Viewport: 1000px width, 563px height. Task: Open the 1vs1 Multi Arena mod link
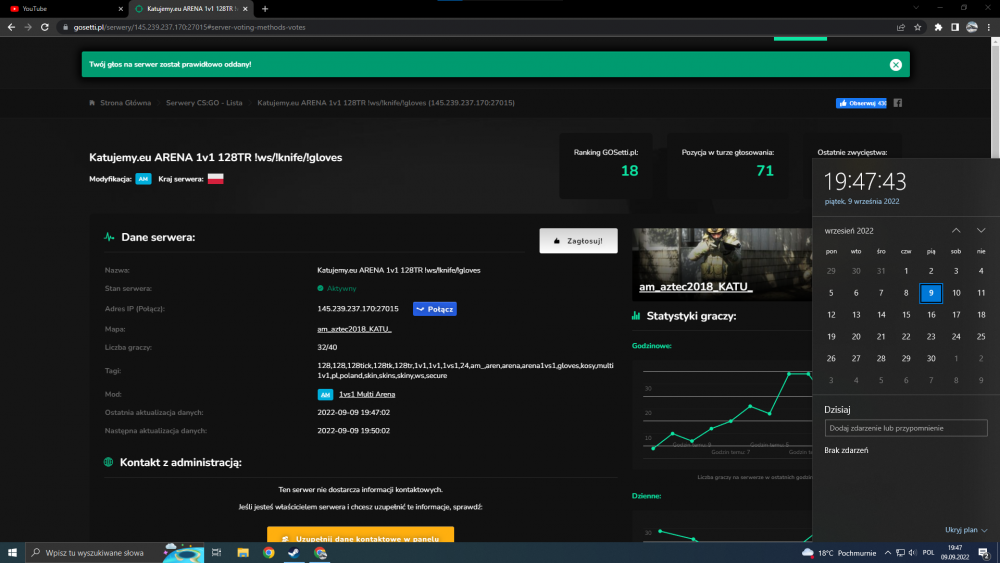[x=367, y=394]
